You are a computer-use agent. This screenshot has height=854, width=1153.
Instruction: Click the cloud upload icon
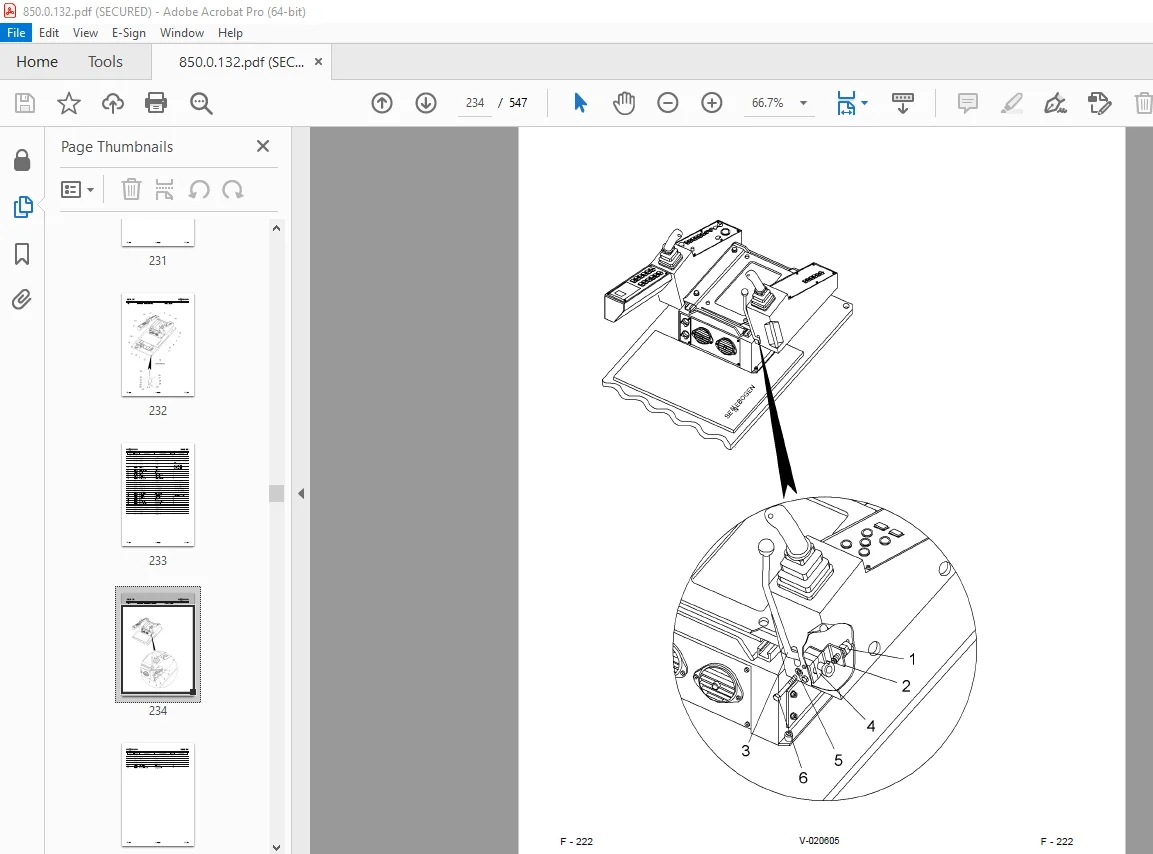click(x=113, y=103)
